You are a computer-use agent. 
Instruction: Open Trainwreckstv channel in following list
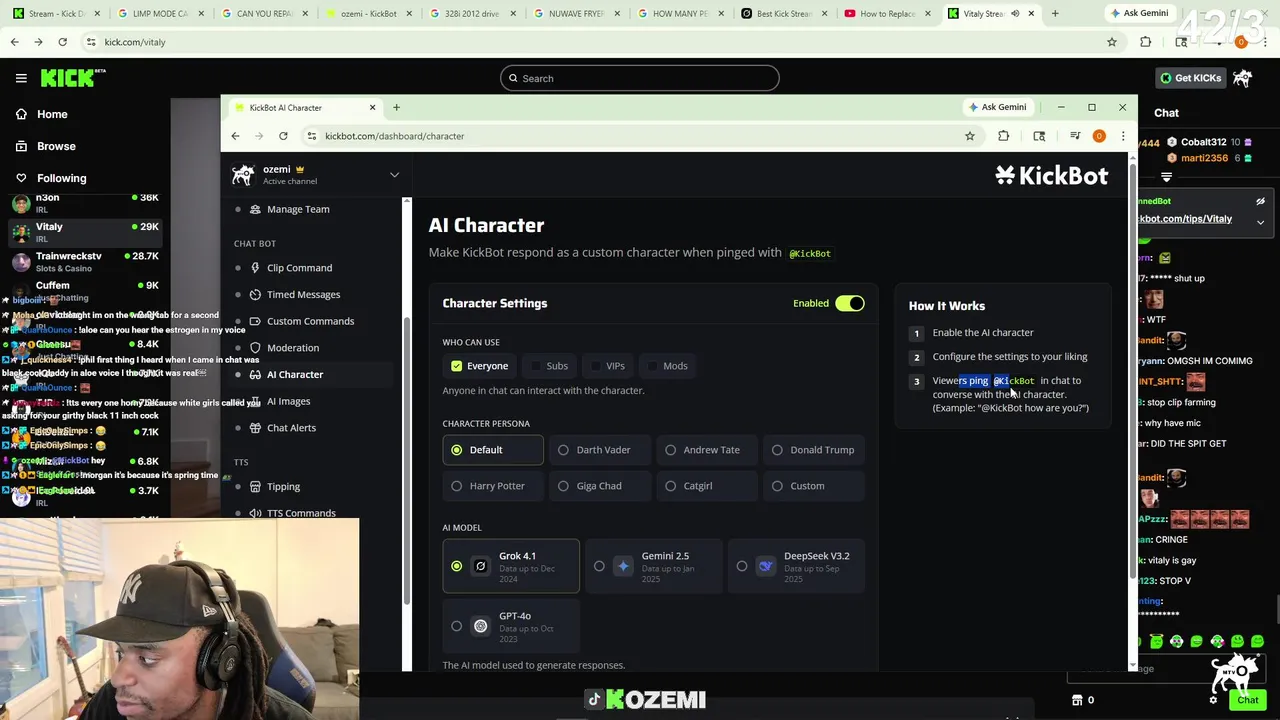click(x=85, y=262)
